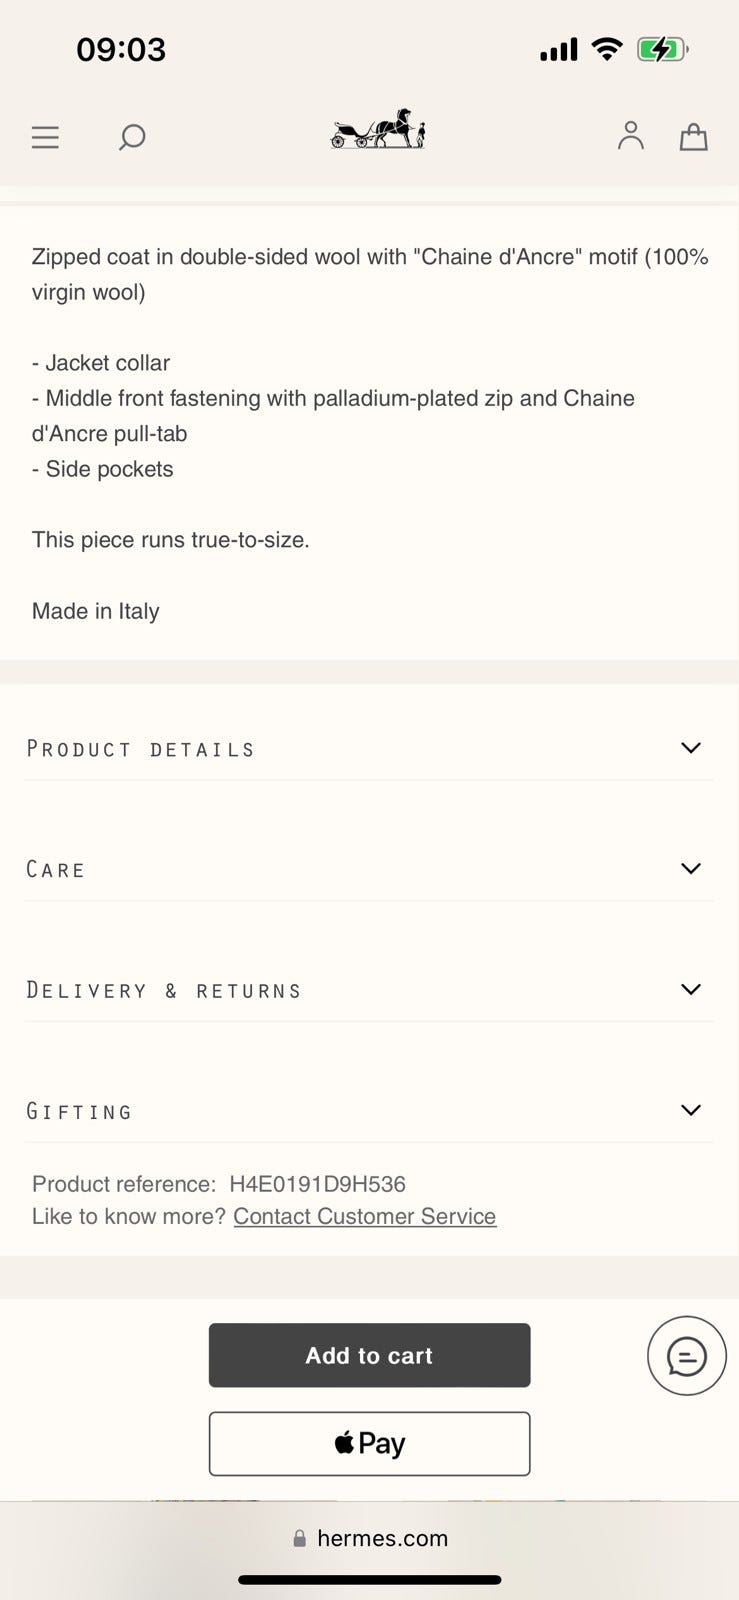Expand the Gifting section chevron
Image resolution: width=739 pixels, height=1600 pixels.
click(690, 1110)
